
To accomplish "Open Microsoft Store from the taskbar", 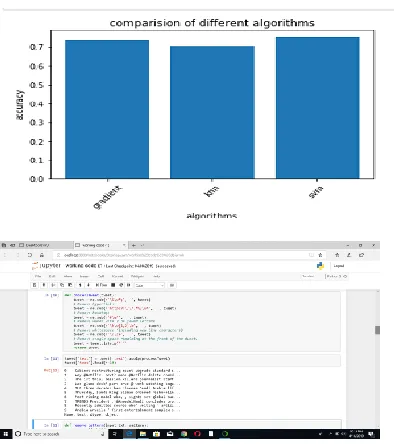I will (156, 434).
